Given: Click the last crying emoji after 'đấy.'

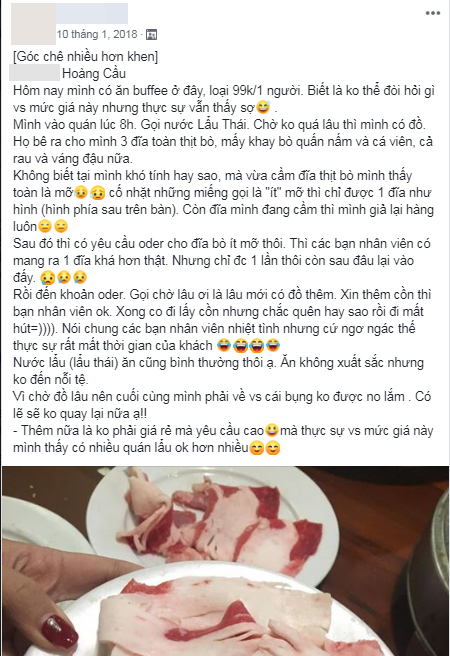Looking at the screenshot, I should (79, 278).
